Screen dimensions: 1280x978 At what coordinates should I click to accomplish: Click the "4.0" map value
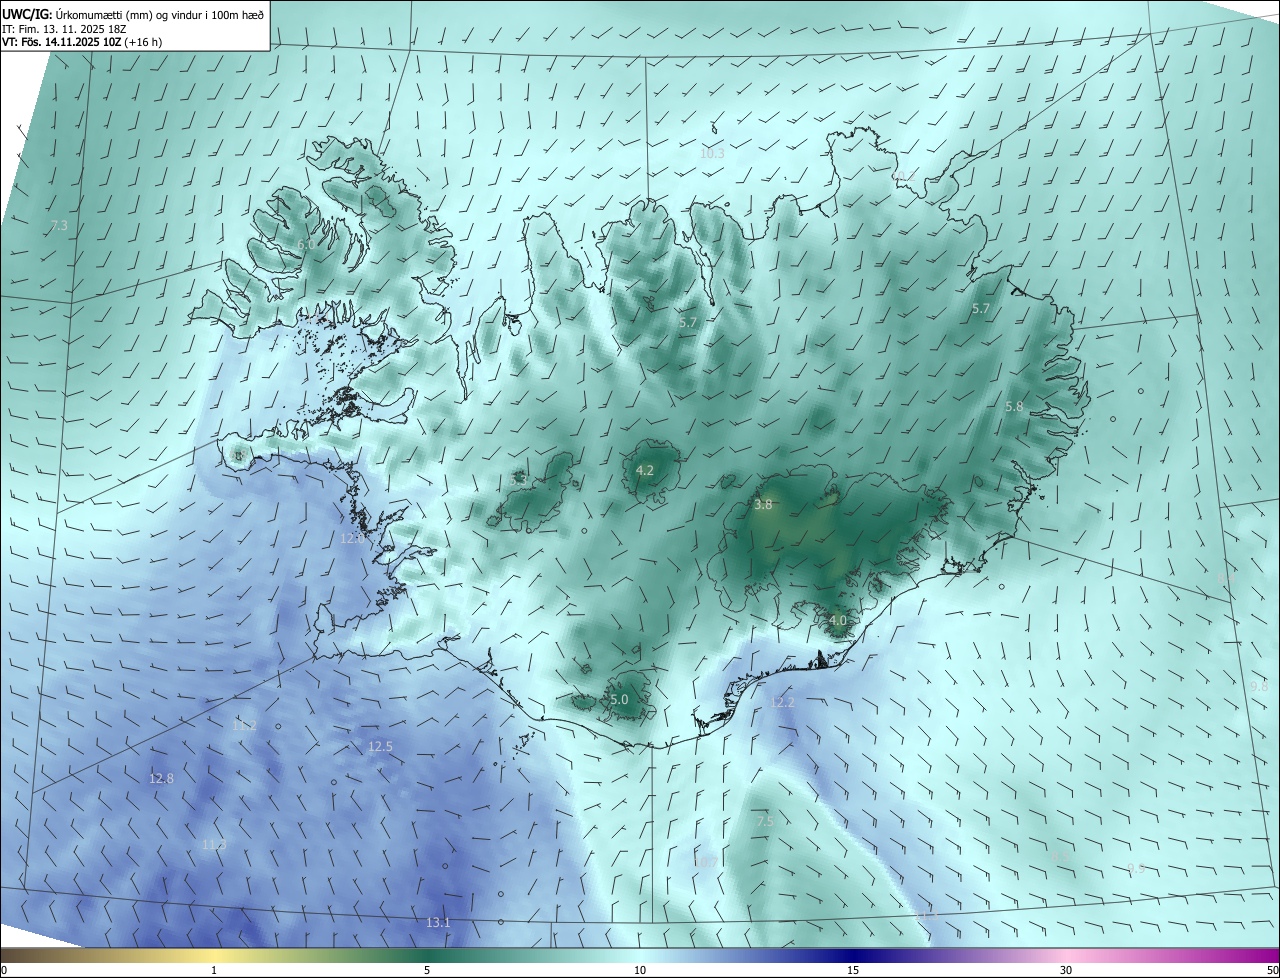pyautogui.click(x=838, y=620)
